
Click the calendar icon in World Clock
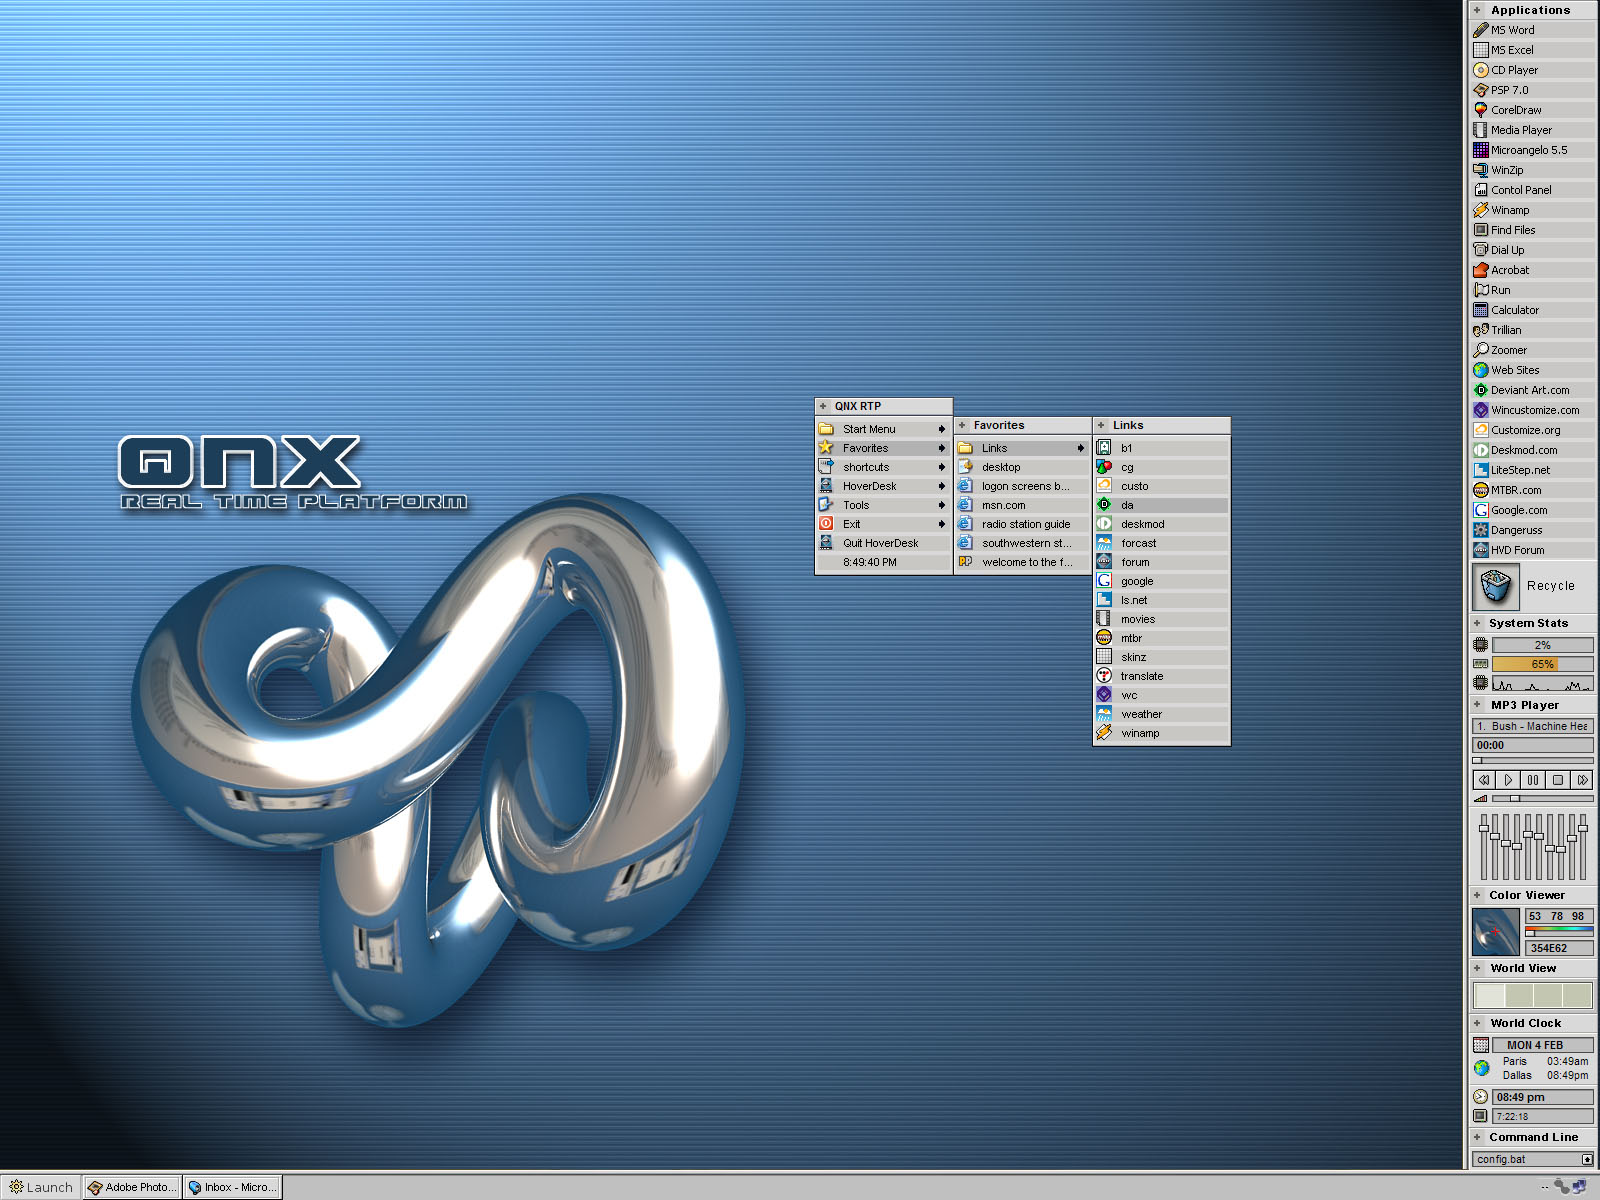click(1481, 1045)
